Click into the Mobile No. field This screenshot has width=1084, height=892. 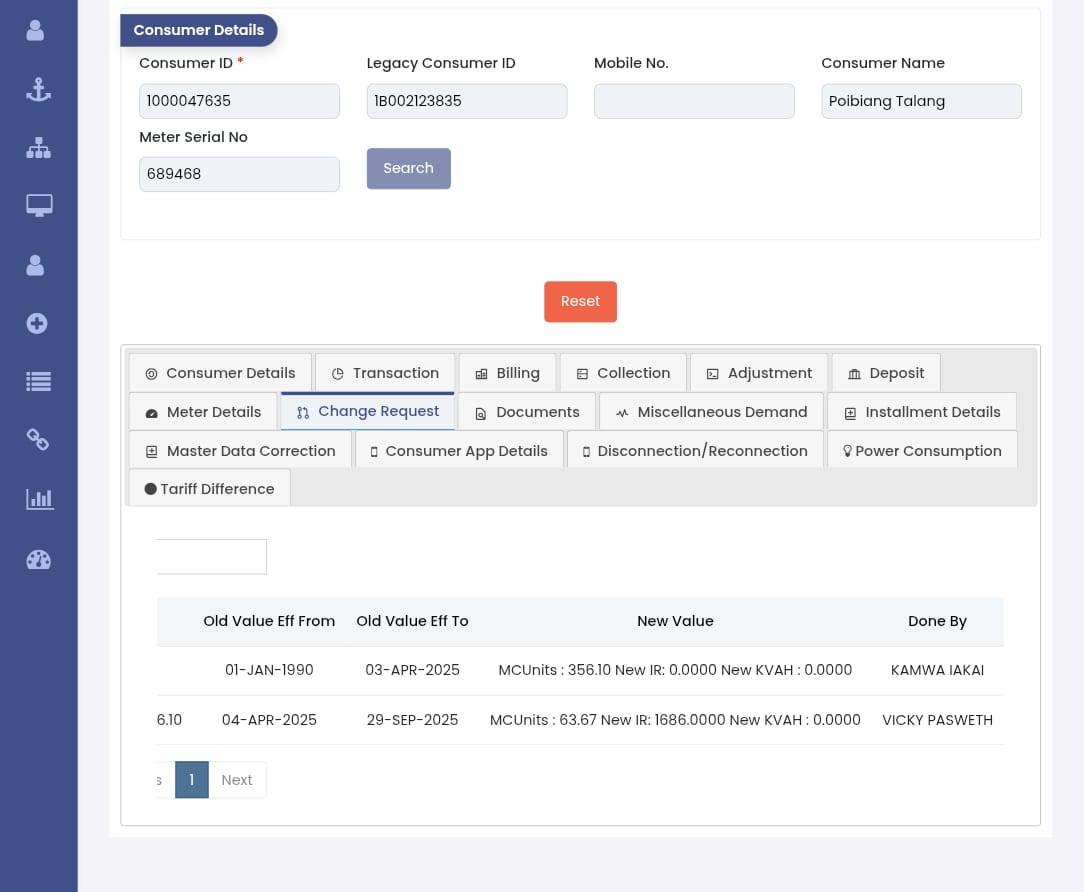694,101
